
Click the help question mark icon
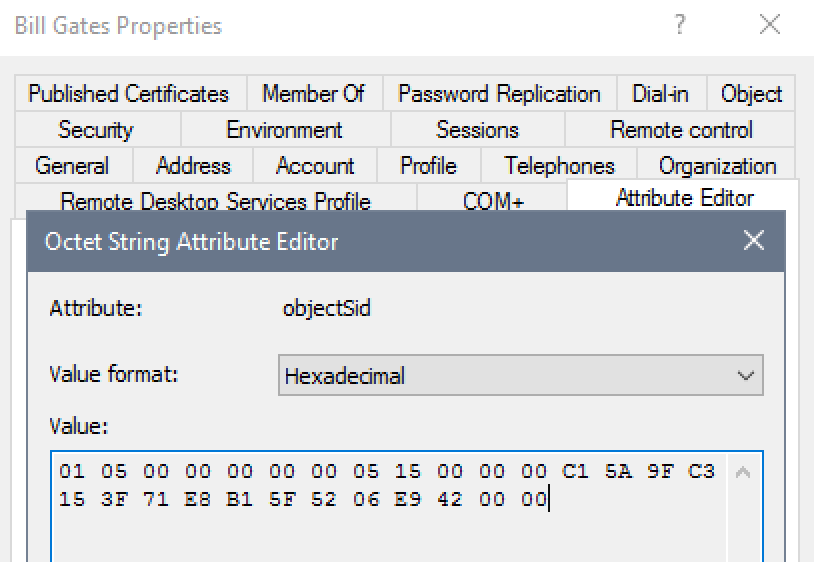680,24
